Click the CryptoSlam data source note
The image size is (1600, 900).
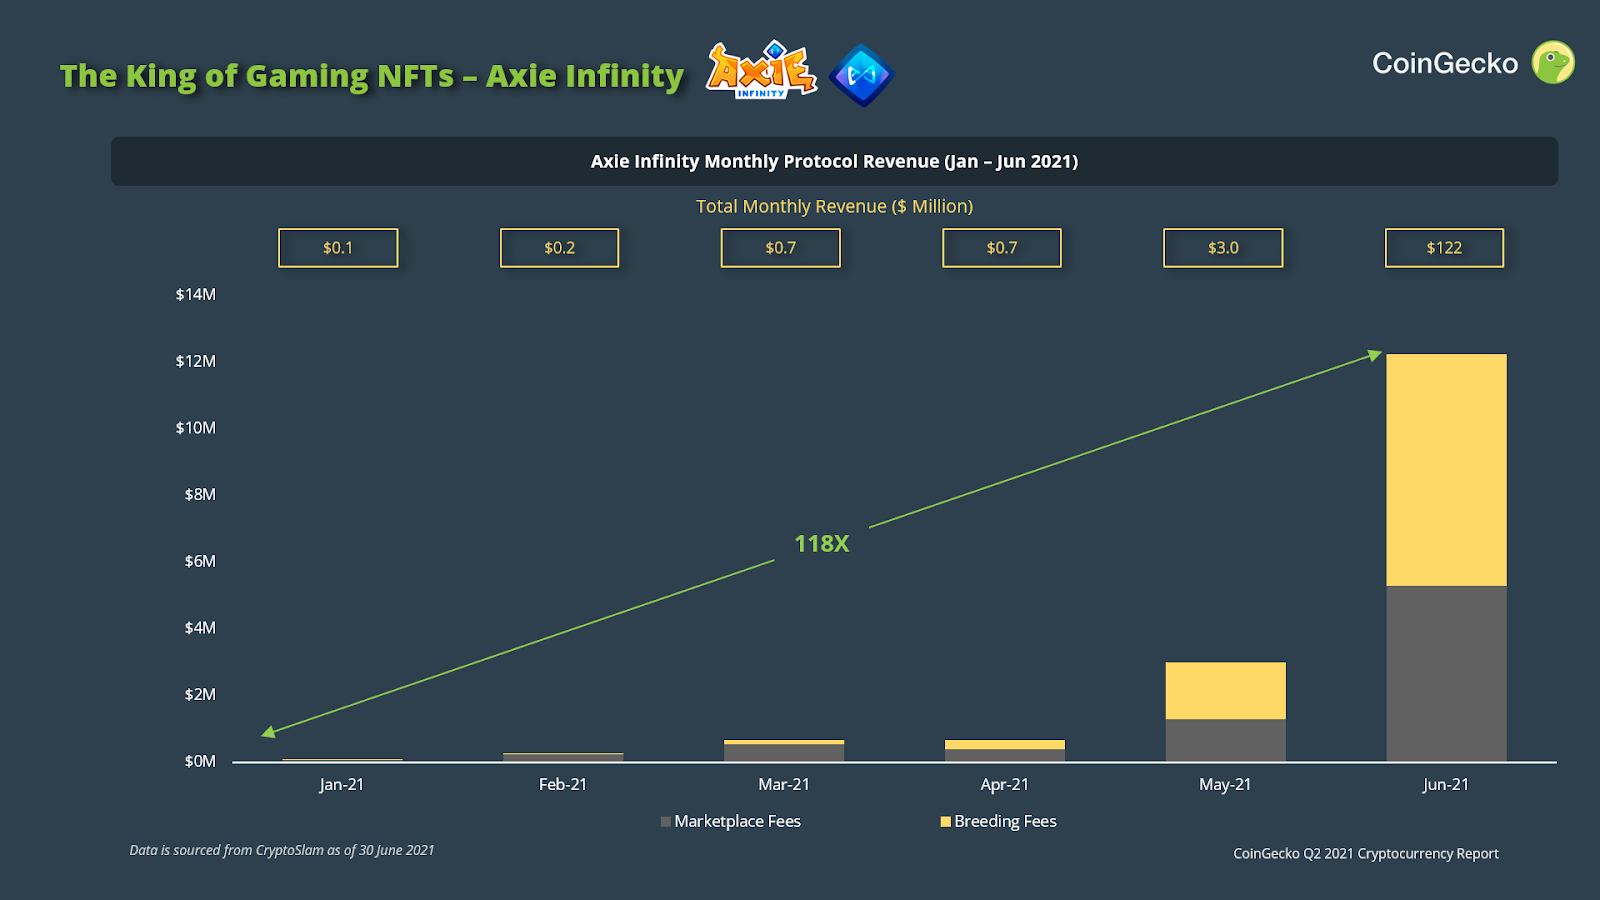[x=282, y=850]
